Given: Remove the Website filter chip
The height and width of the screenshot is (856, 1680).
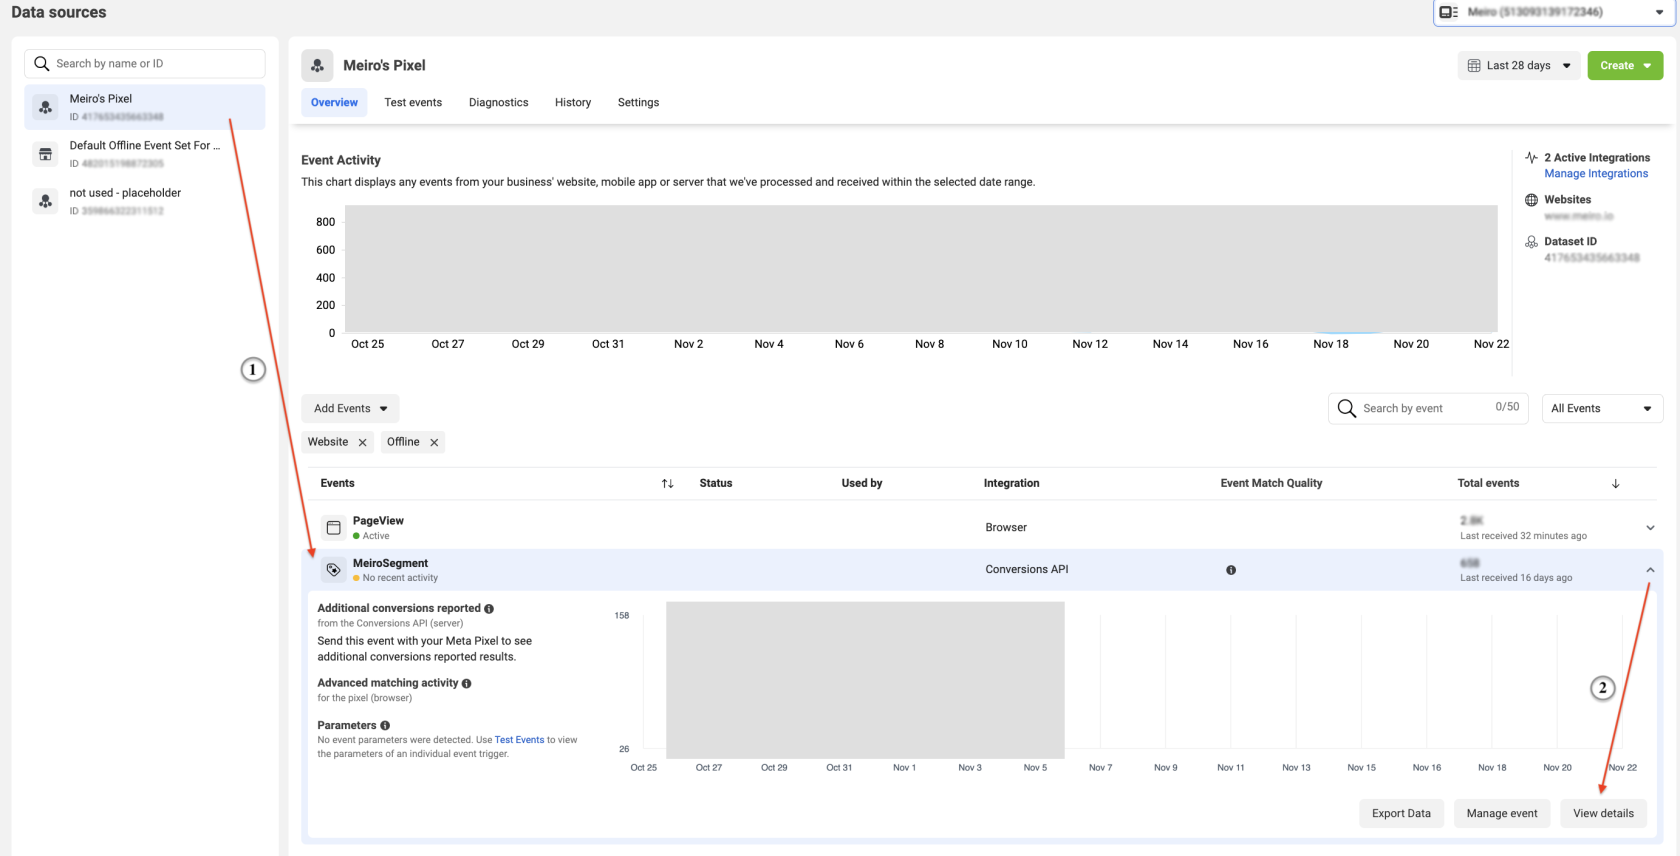Looking at the screenshot, I should click(362, 442).
